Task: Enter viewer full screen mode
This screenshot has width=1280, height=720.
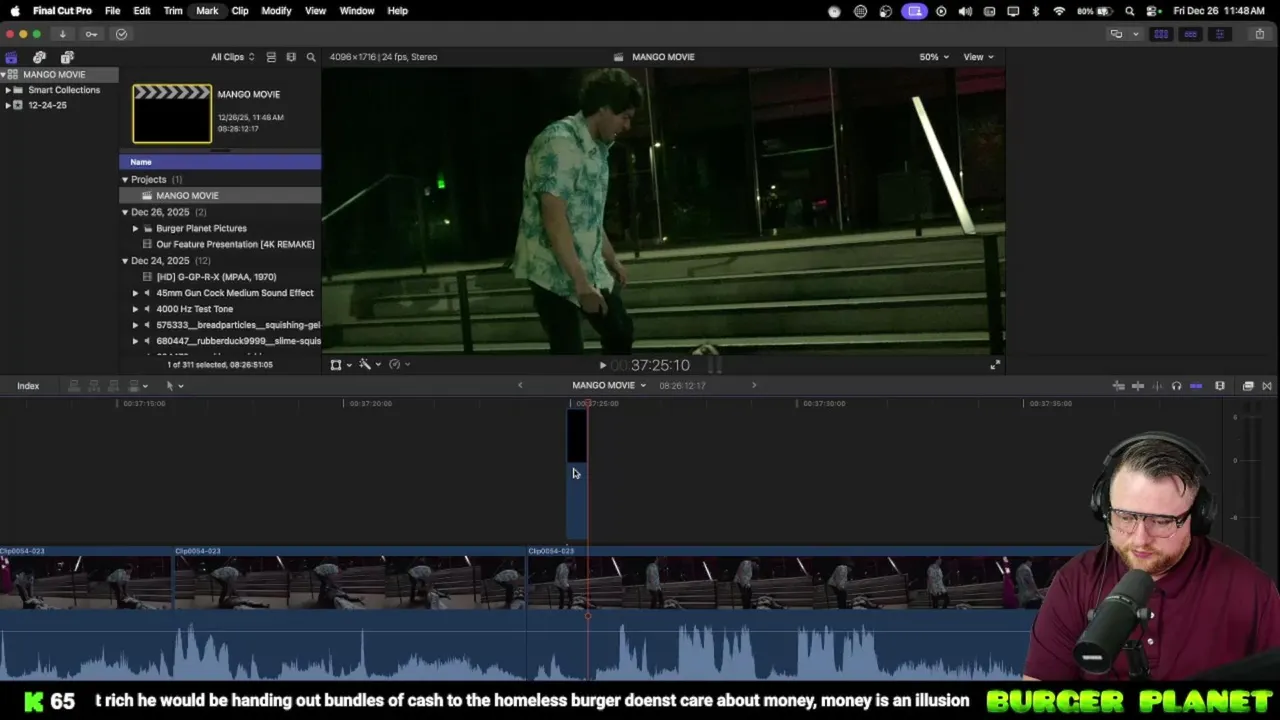Action: tap(995, 365)
